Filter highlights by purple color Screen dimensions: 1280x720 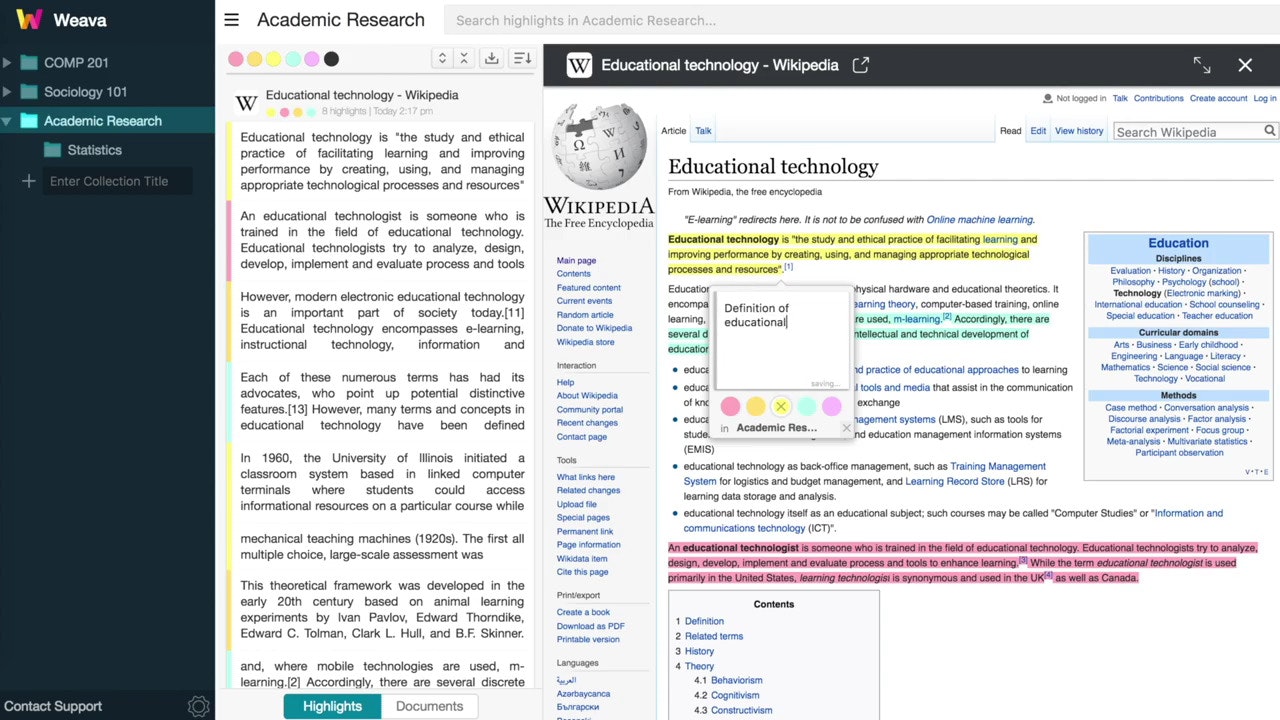tap(312, 59)
